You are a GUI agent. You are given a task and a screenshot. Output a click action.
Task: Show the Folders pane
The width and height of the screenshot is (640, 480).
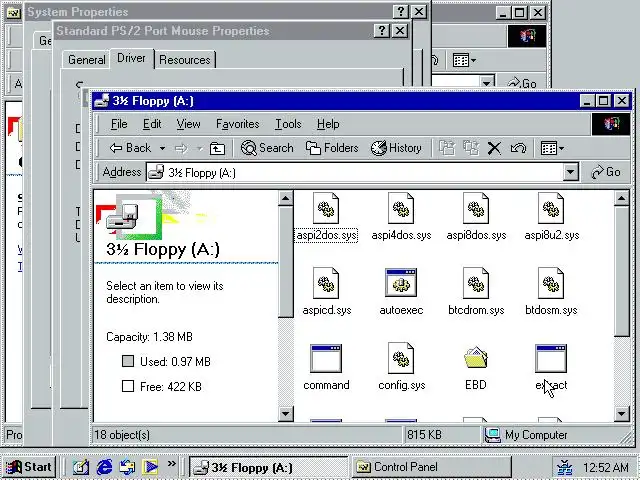click(x=332, y=148)
